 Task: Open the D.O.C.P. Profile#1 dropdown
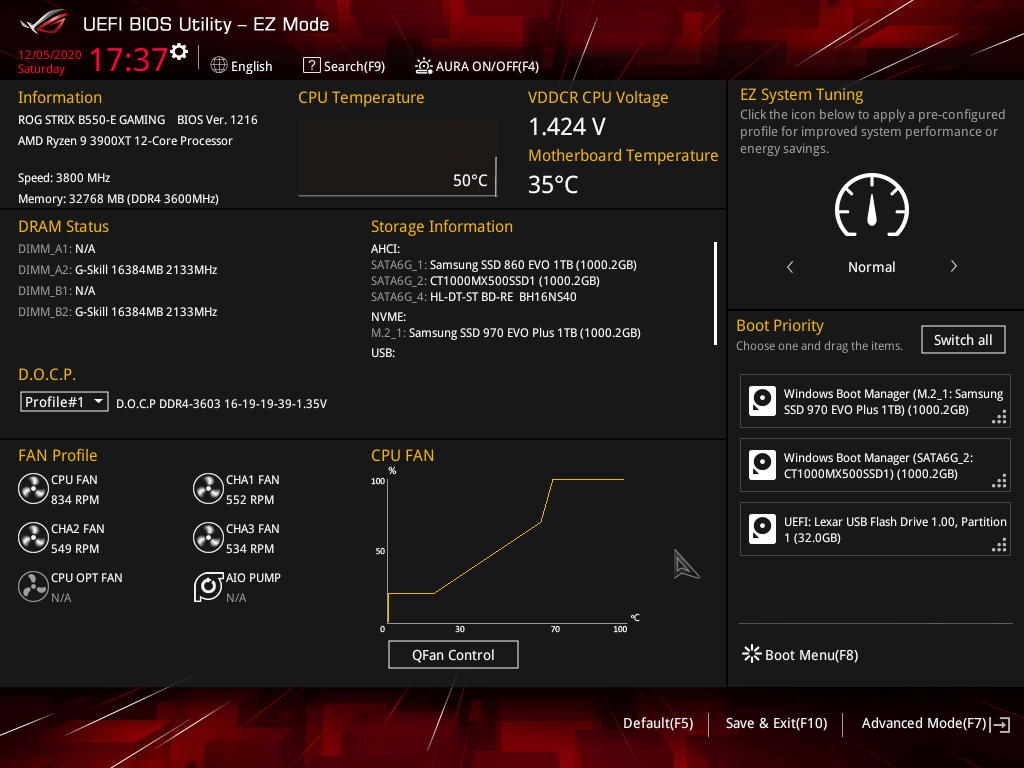(64, 402)
